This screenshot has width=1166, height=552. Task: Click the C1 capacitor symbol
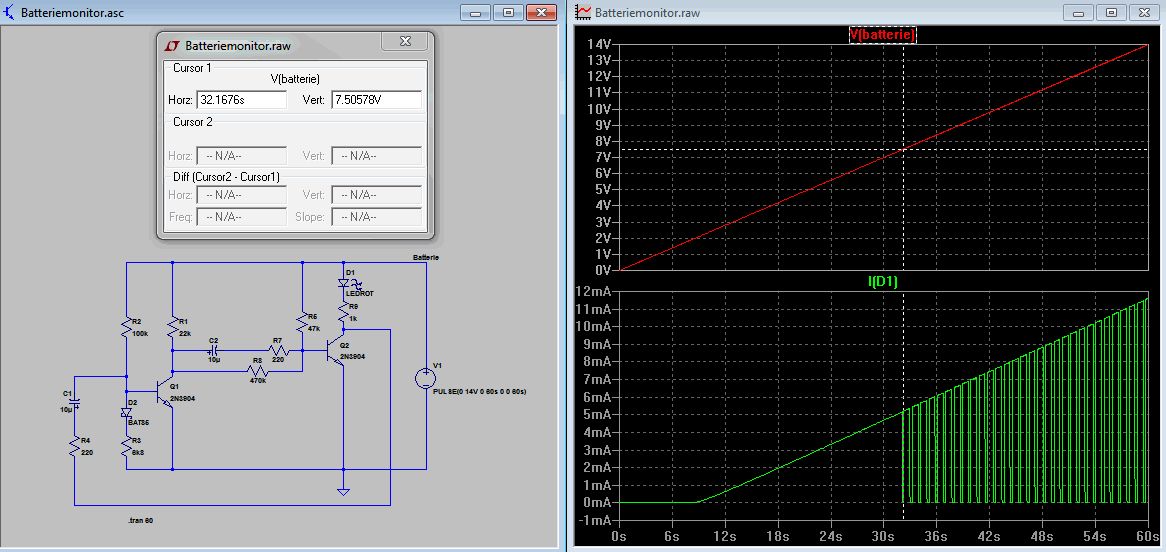(75, 403)
